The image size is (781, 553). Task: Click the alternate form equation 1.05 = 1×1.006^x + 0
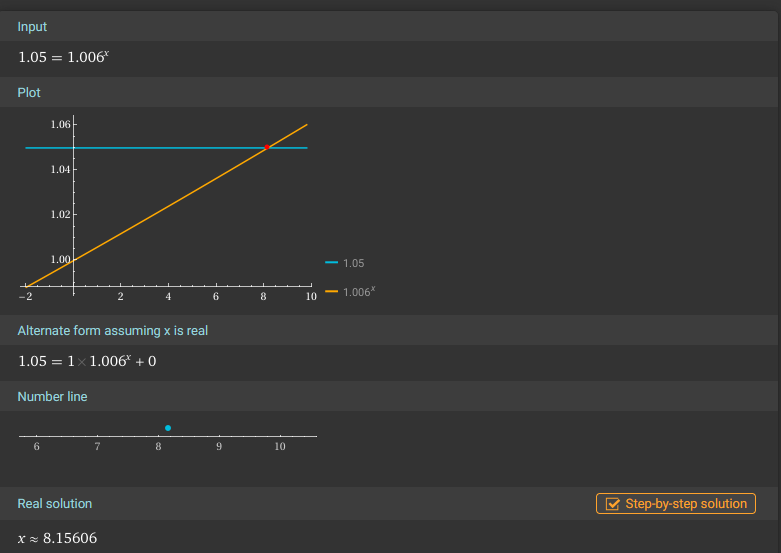click(87, 361)
